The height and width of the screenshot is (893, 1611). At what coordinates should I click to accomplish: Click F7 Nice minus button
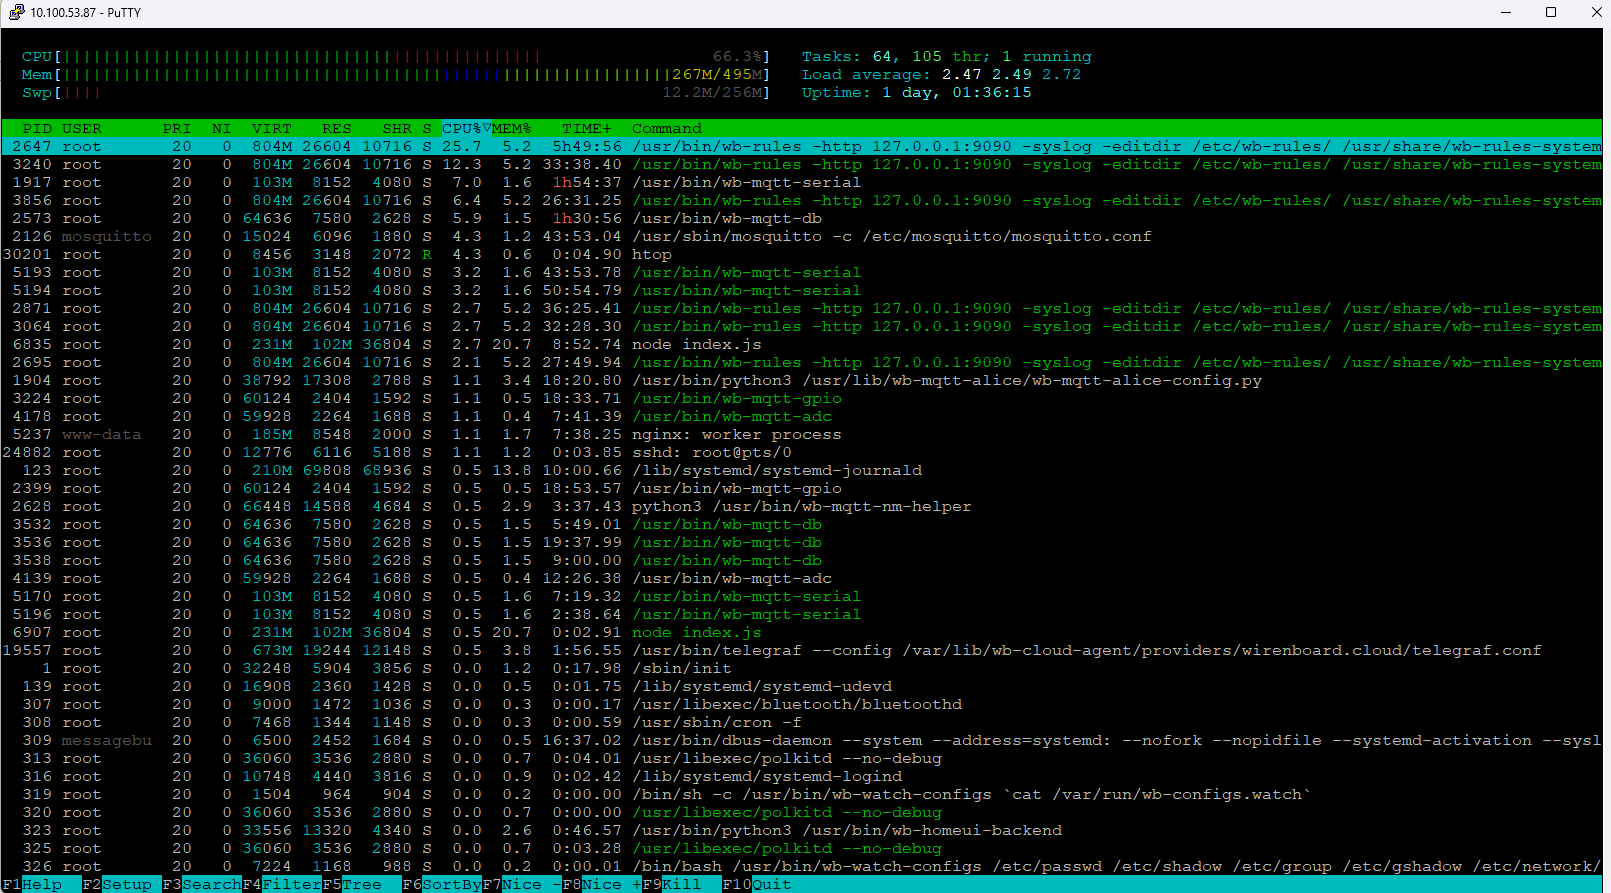tap(521, 884)
